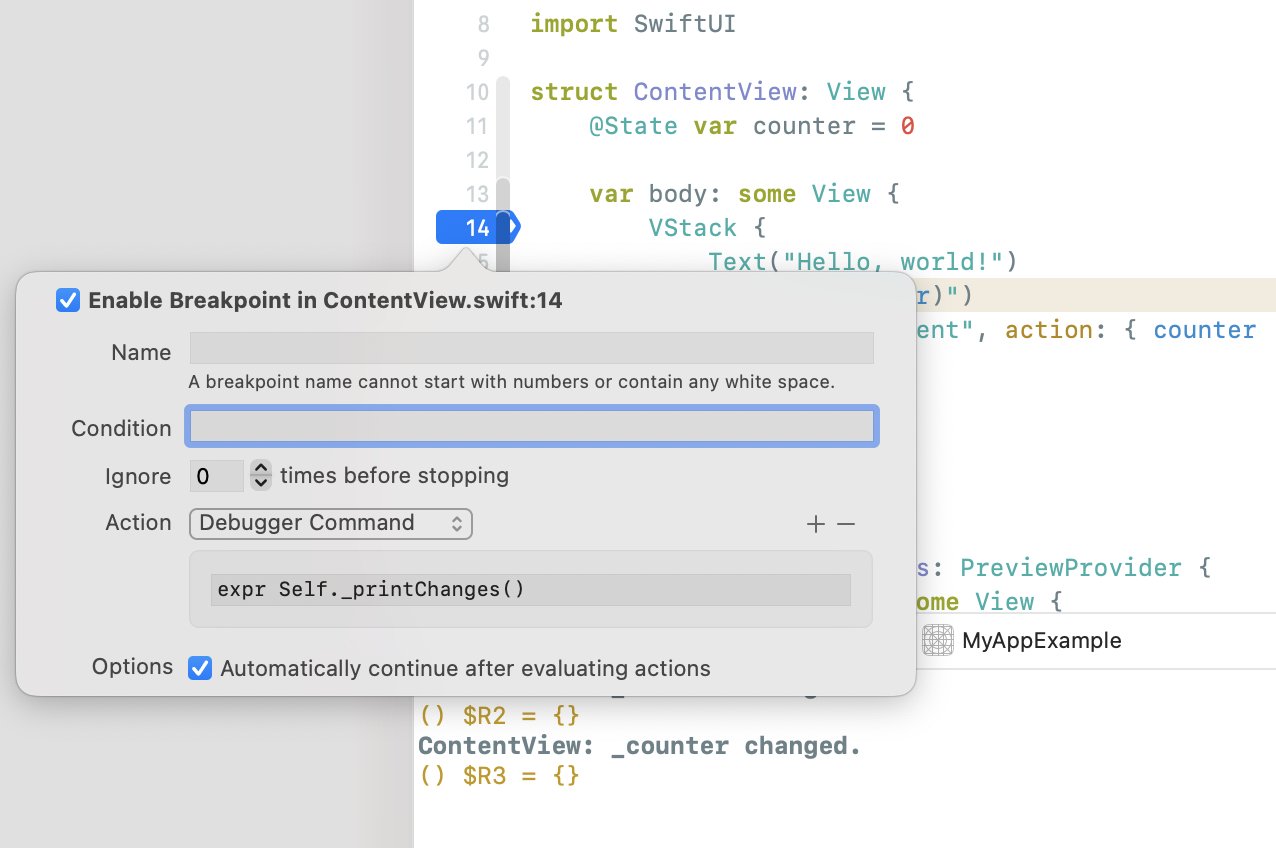Focus the Condition text field

click(531, 427)
